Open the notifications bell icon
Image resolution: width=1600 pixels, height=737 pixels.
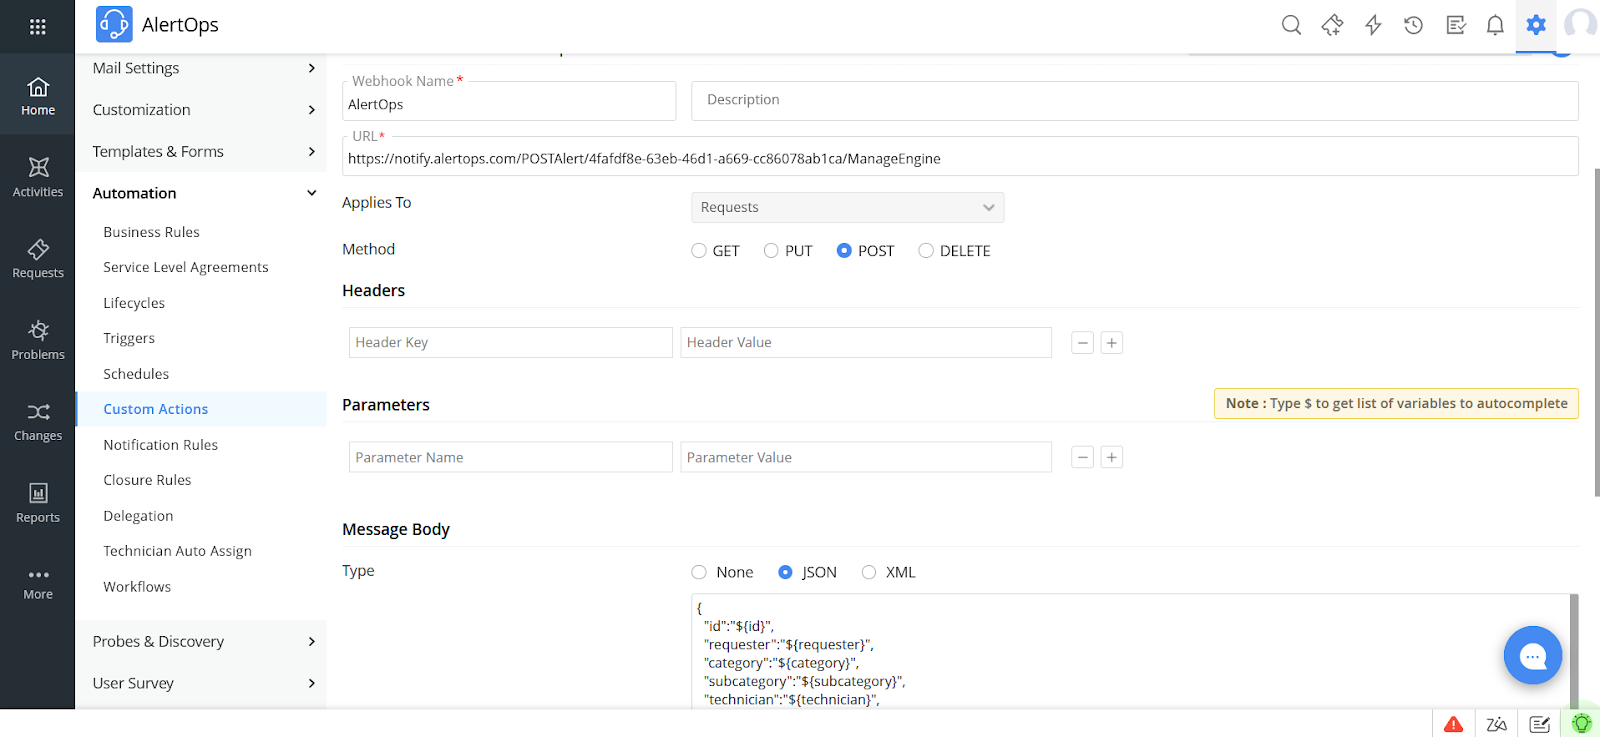click(x=1495, y=25)
